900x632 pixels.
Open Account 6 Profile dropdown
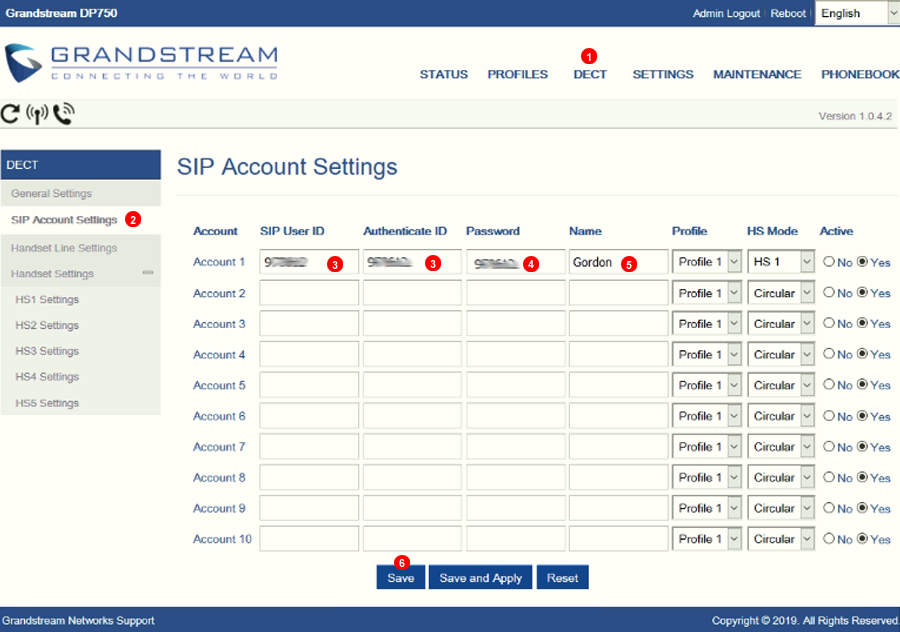[x=707, y=416]
